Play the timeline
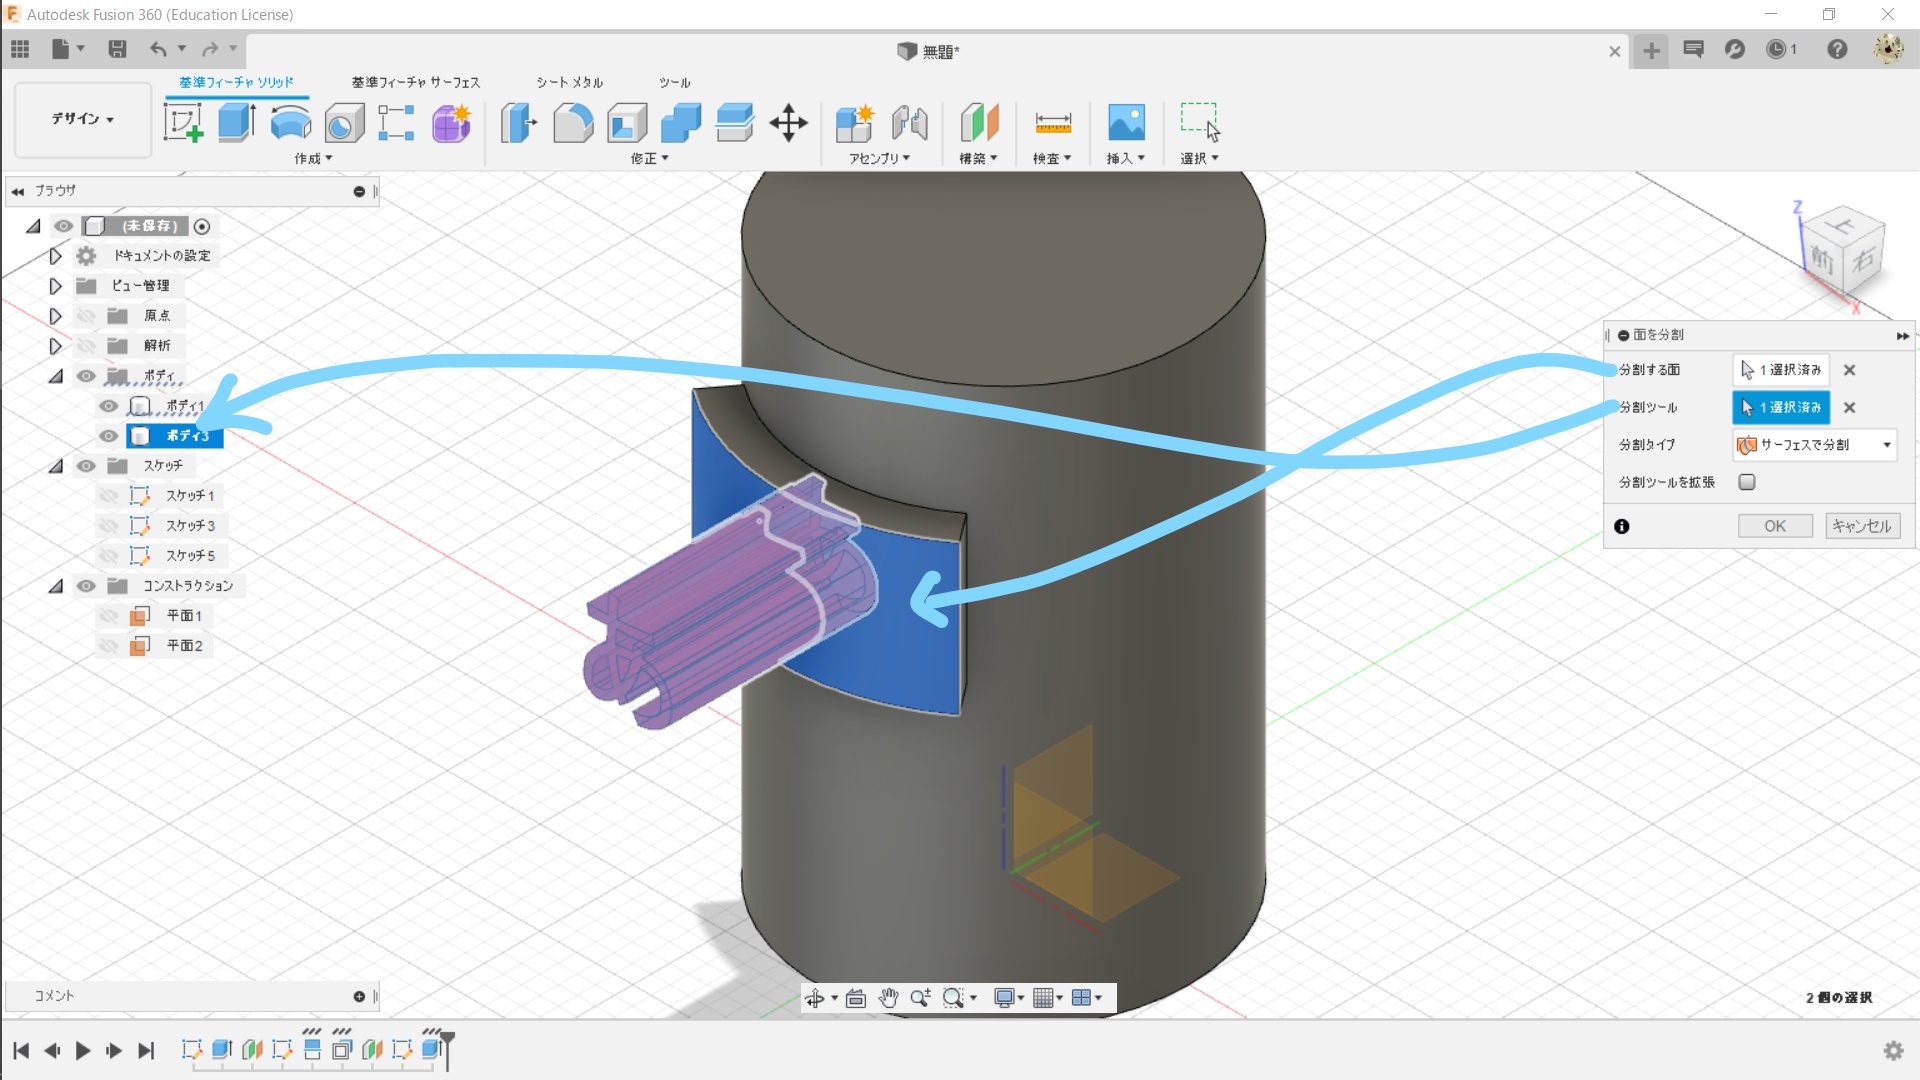This screenshot has width=1920, height=1080. pyautogui.click(x=83, y=1050)
